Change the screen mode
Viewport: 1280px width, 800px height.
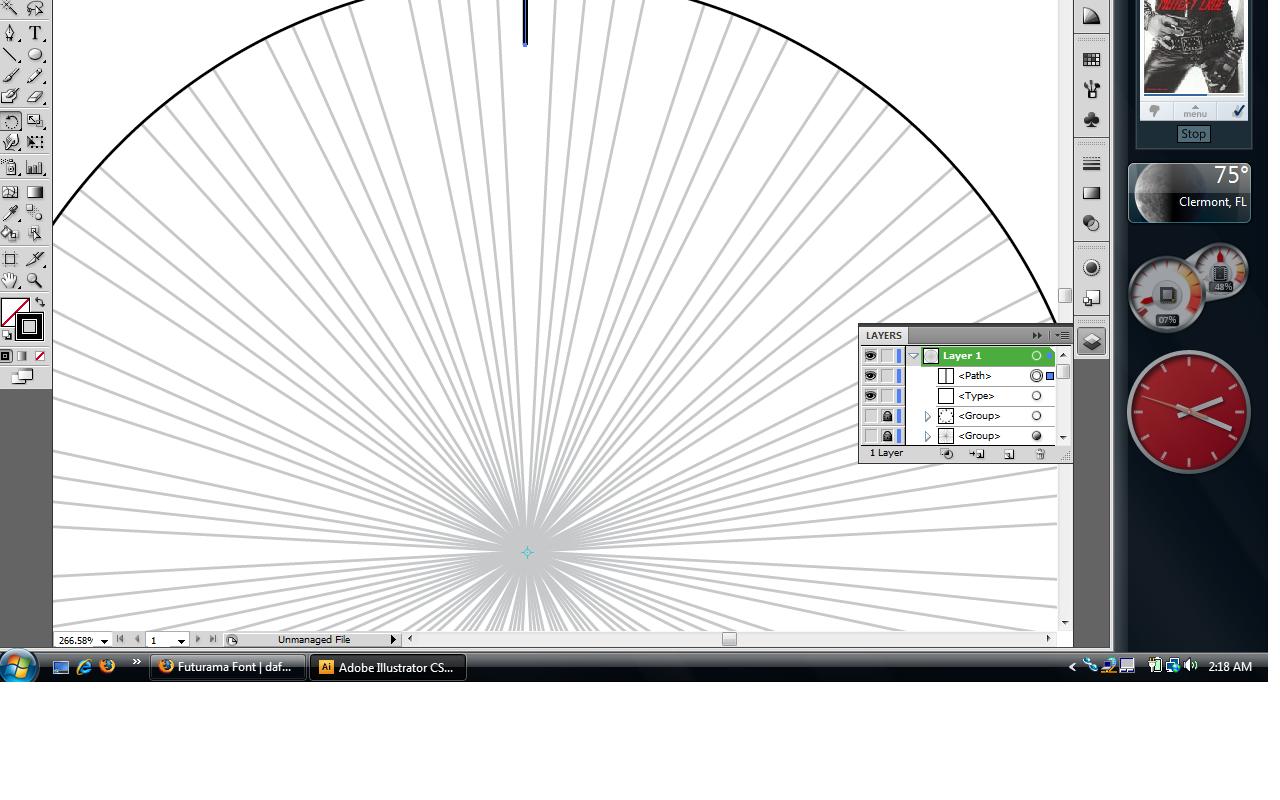pos(22,377)
